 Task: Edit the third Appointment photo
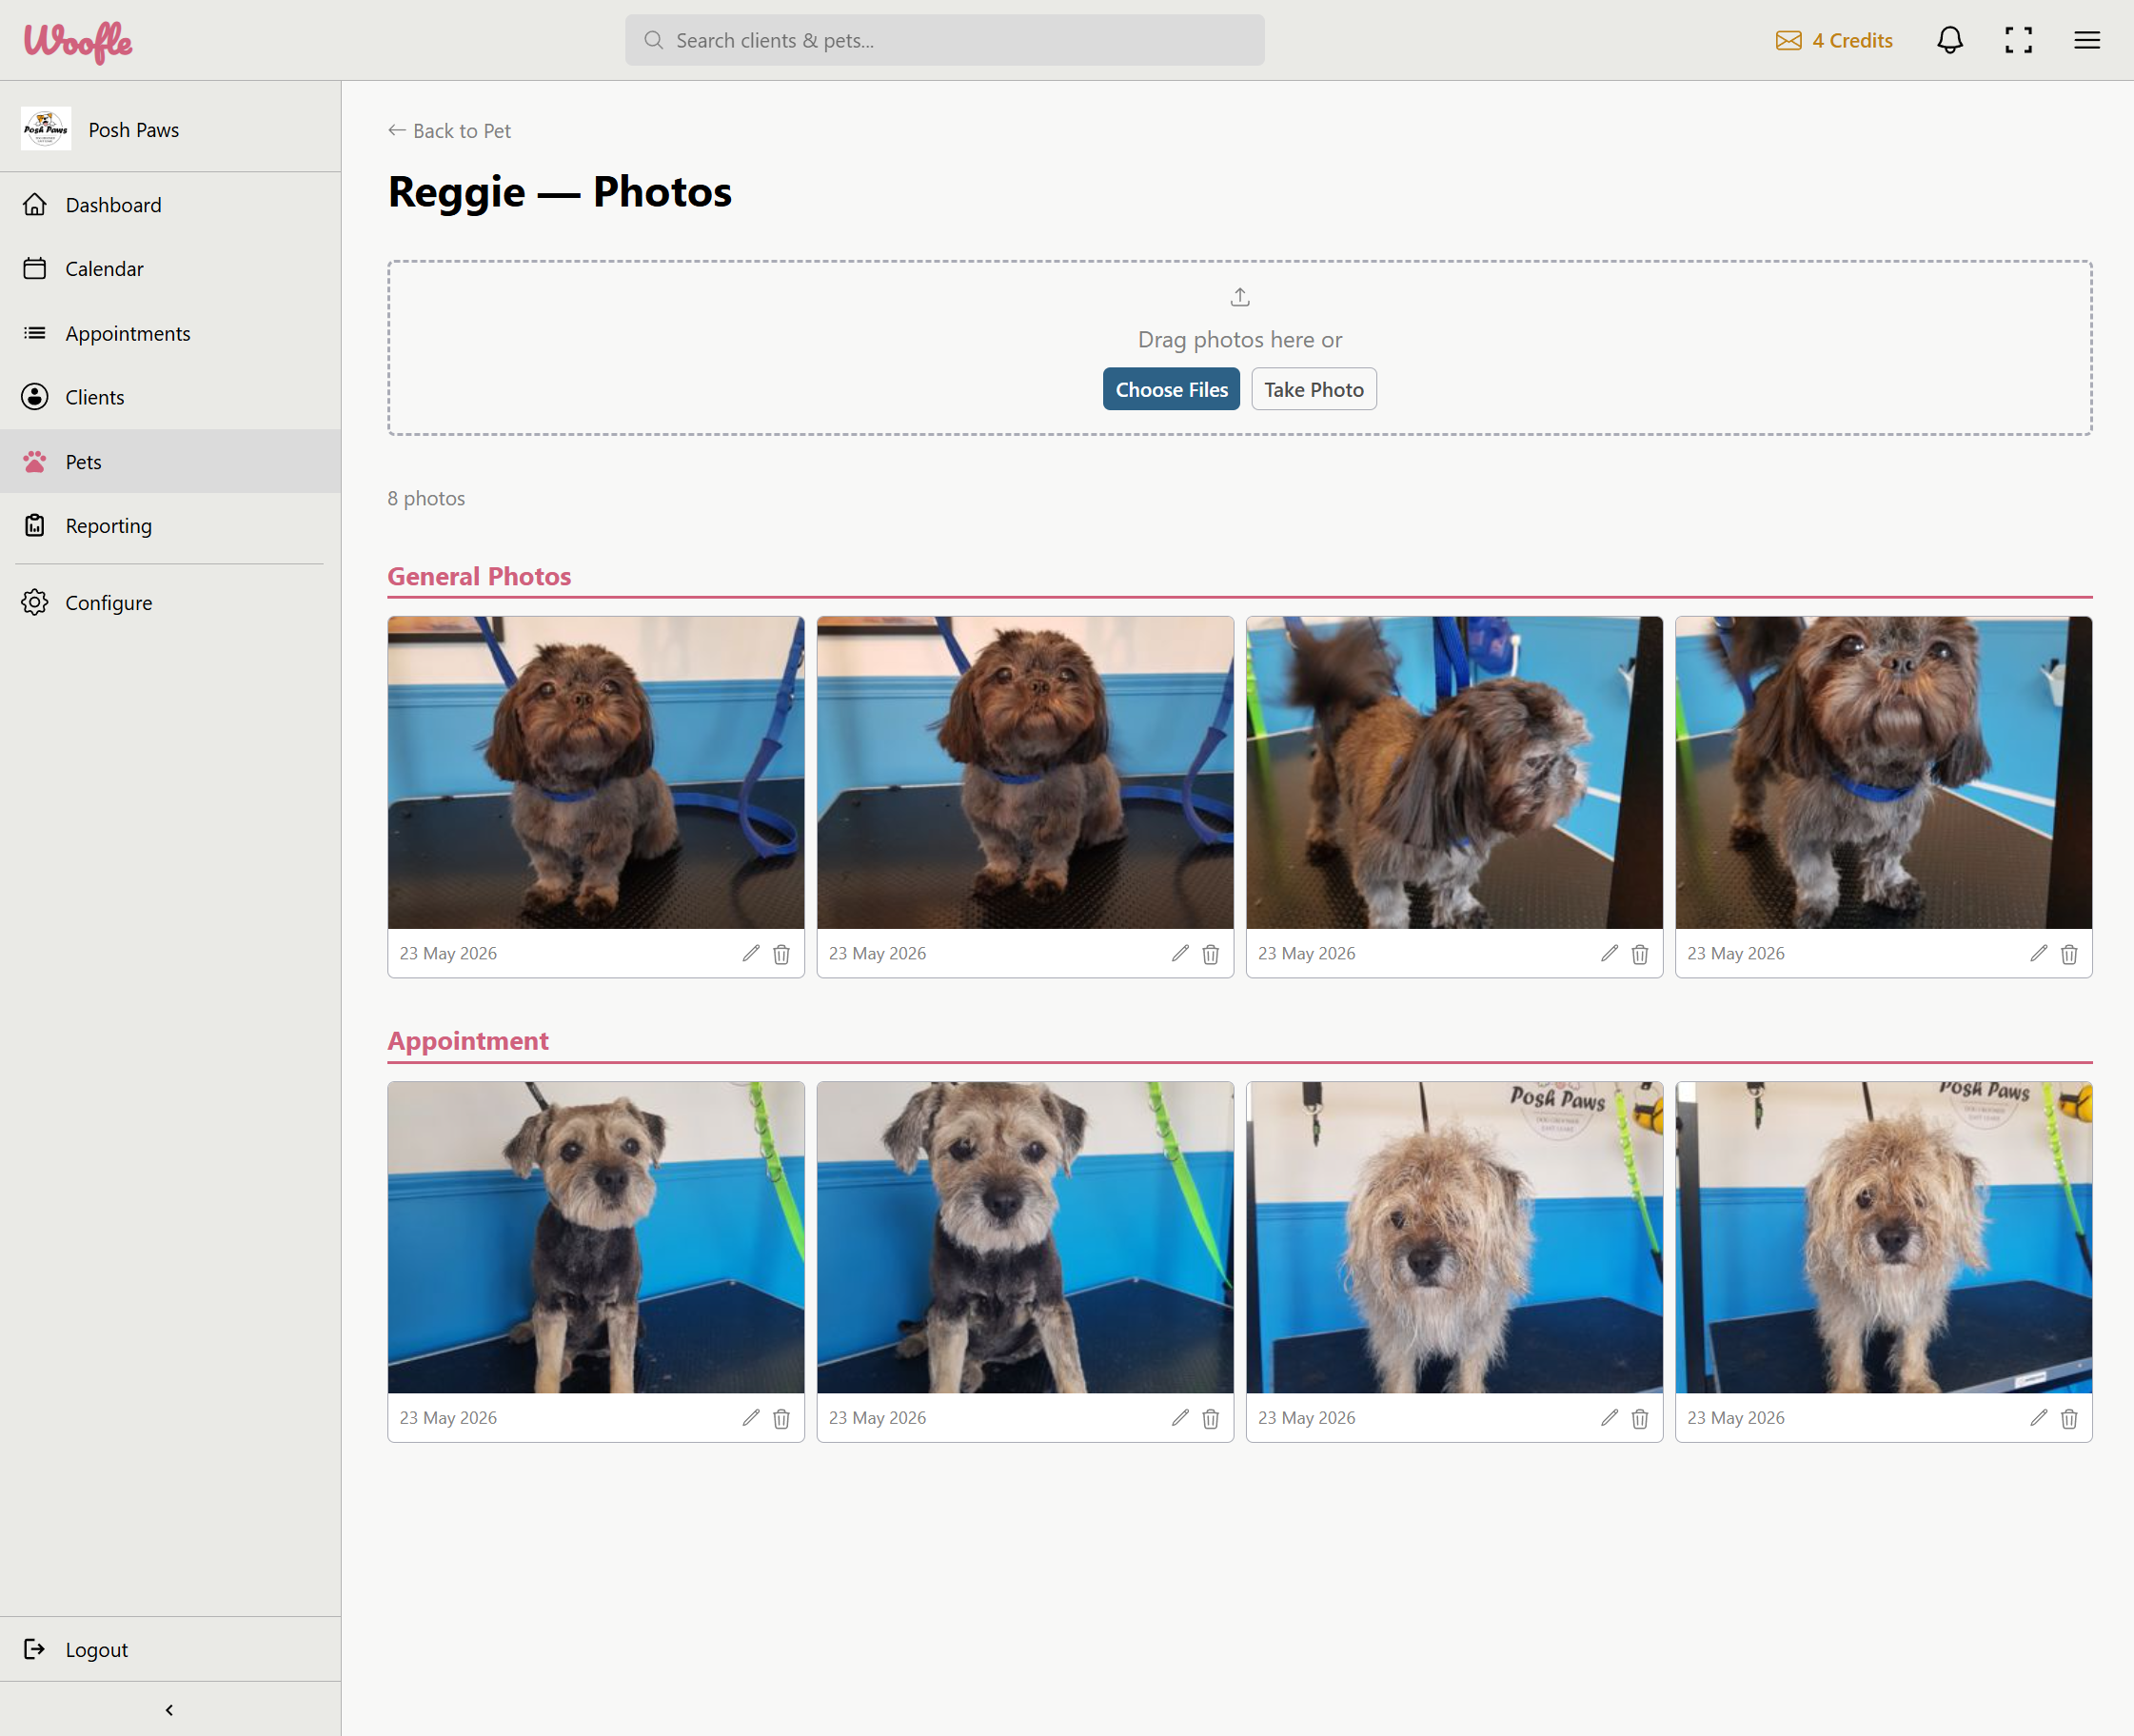click(x=1609, y=1418)
